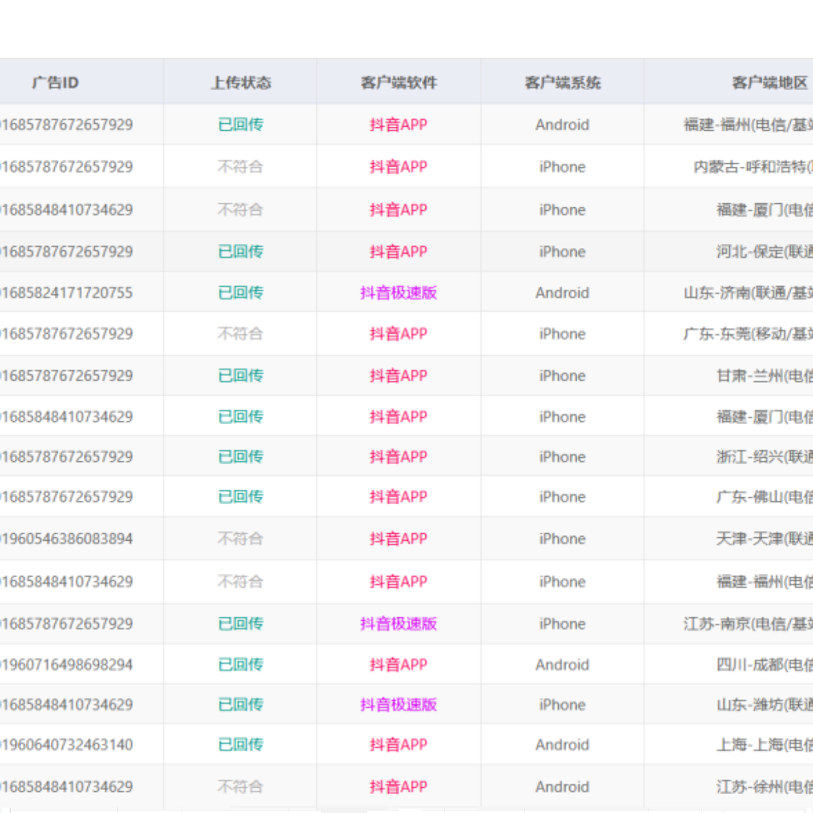This screenshot has height=813, width=813.
Task: Click the 上传状态 column header
Action: tap(240, 83)
